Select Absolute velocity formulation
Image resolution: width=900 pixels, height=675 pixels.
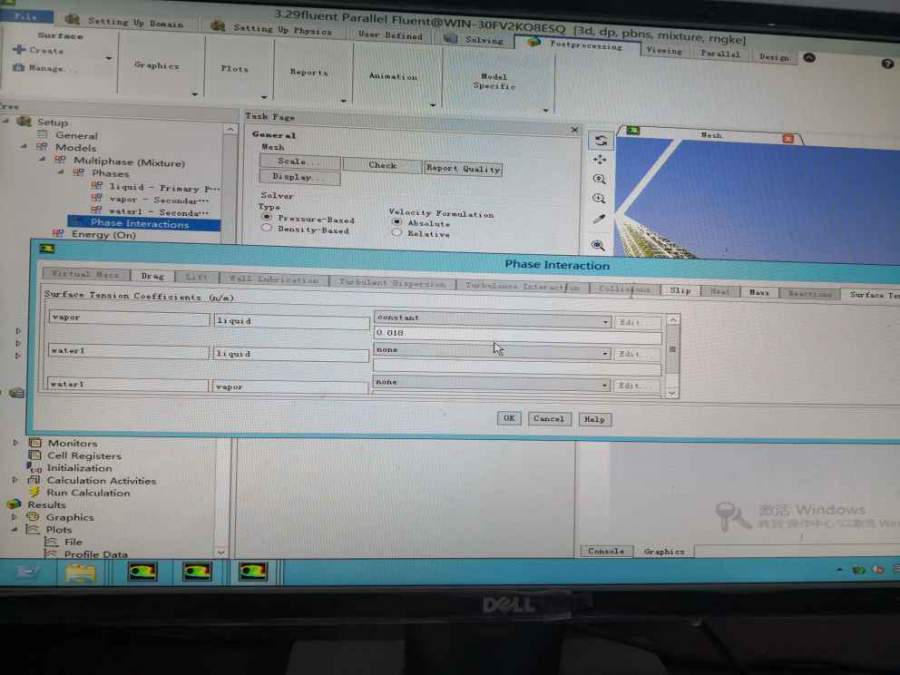396,222
